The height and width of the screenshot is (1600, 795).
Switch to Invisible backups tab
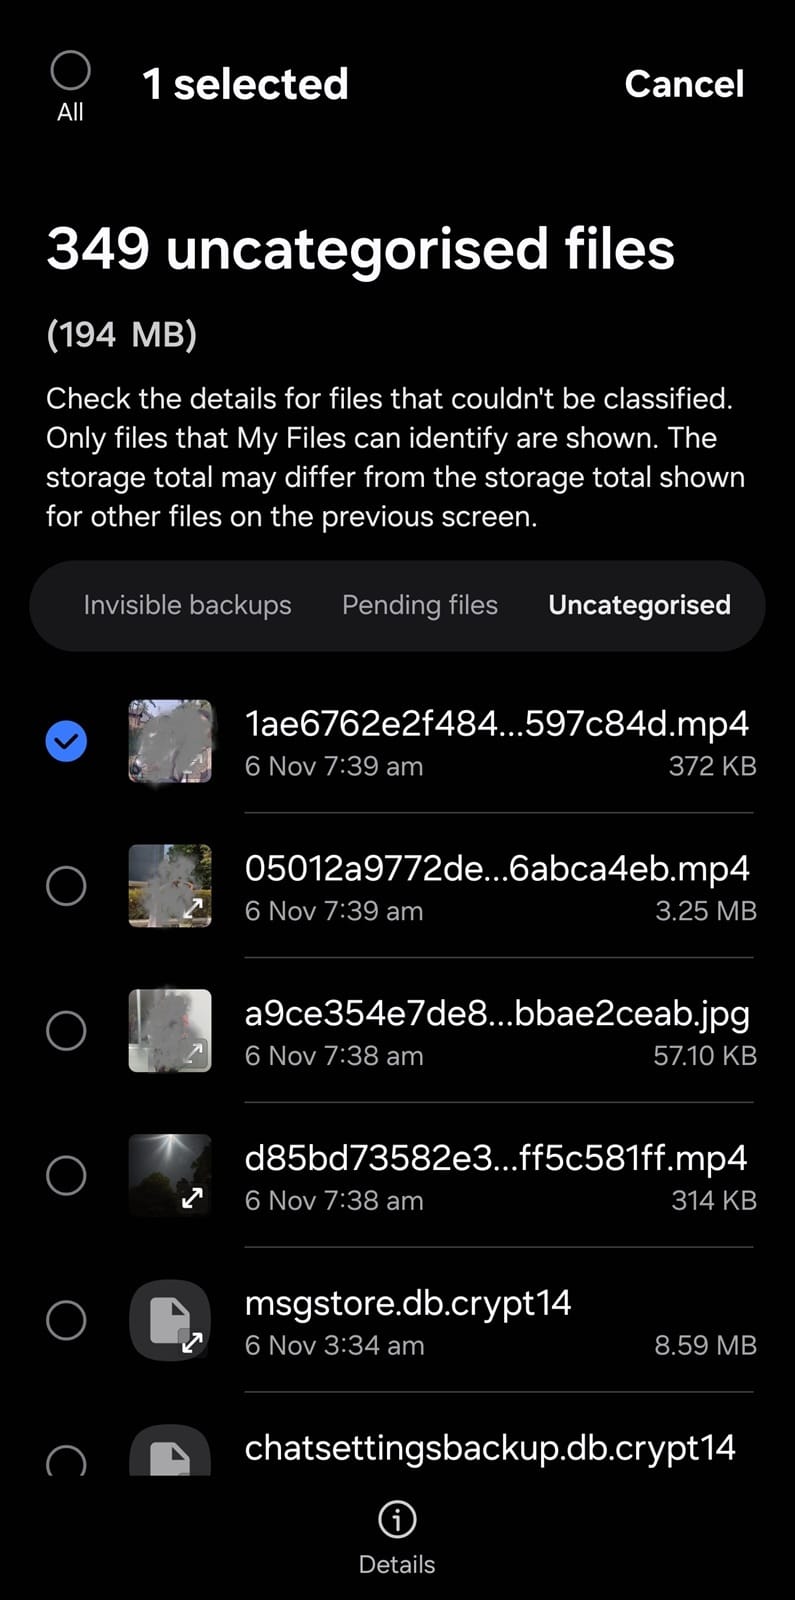pos(187,605)
